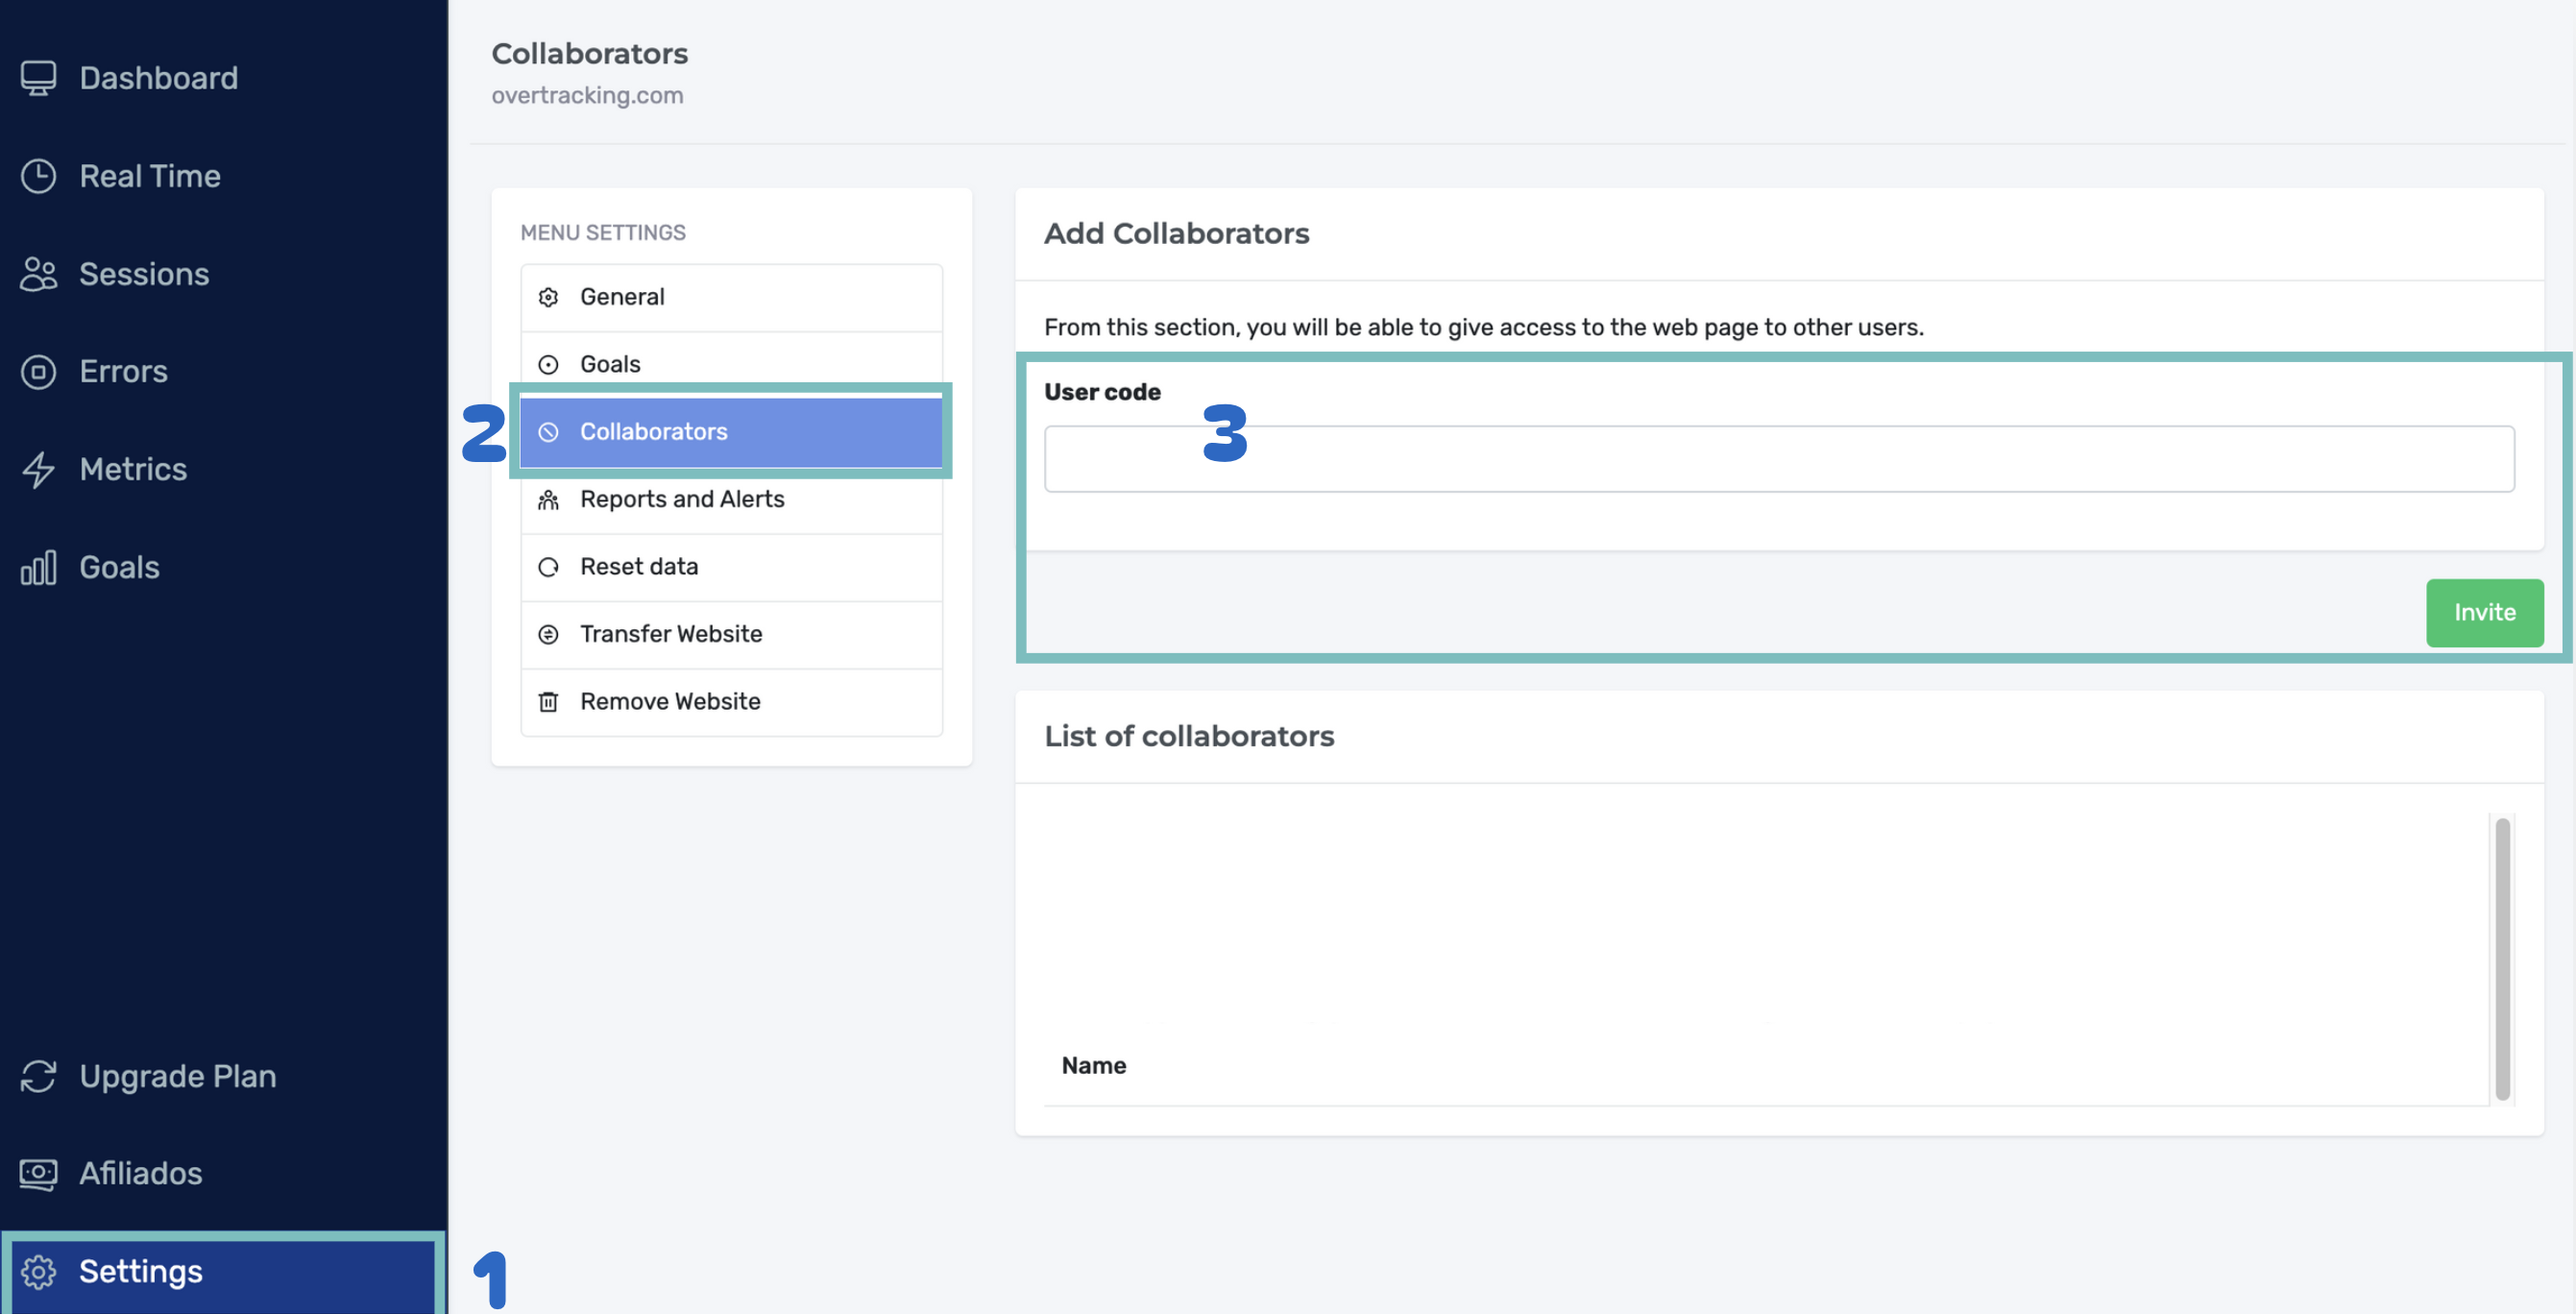Image resolution: width=2576 pixels, height=1314 pixels.
Task: Go to Real Time view
Action: pos(150,176)
